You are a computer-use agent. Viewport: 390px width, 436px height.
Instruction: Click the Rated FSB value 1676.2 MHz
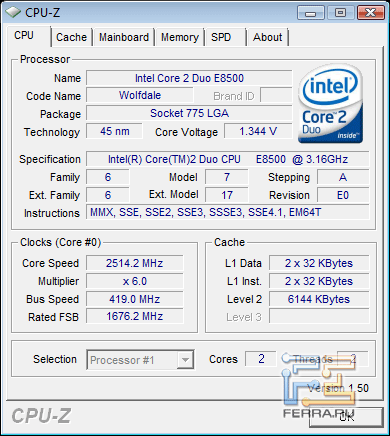coord(135,316)
